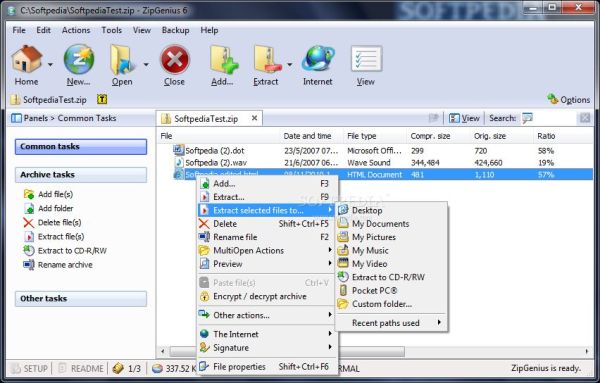Click the horizontal scrollbar left arrow
This screenshot has height=383, width=600.
coord(163,351)
